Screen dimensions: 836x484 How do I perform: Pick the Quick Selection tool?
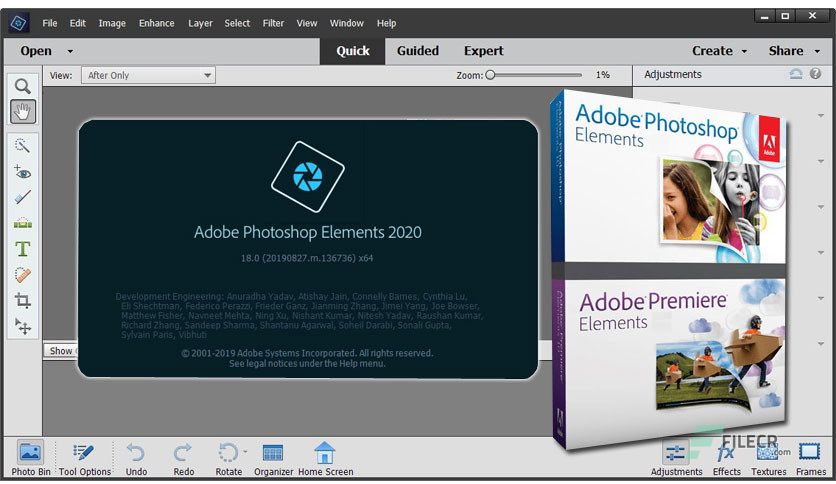coord(22,146)
